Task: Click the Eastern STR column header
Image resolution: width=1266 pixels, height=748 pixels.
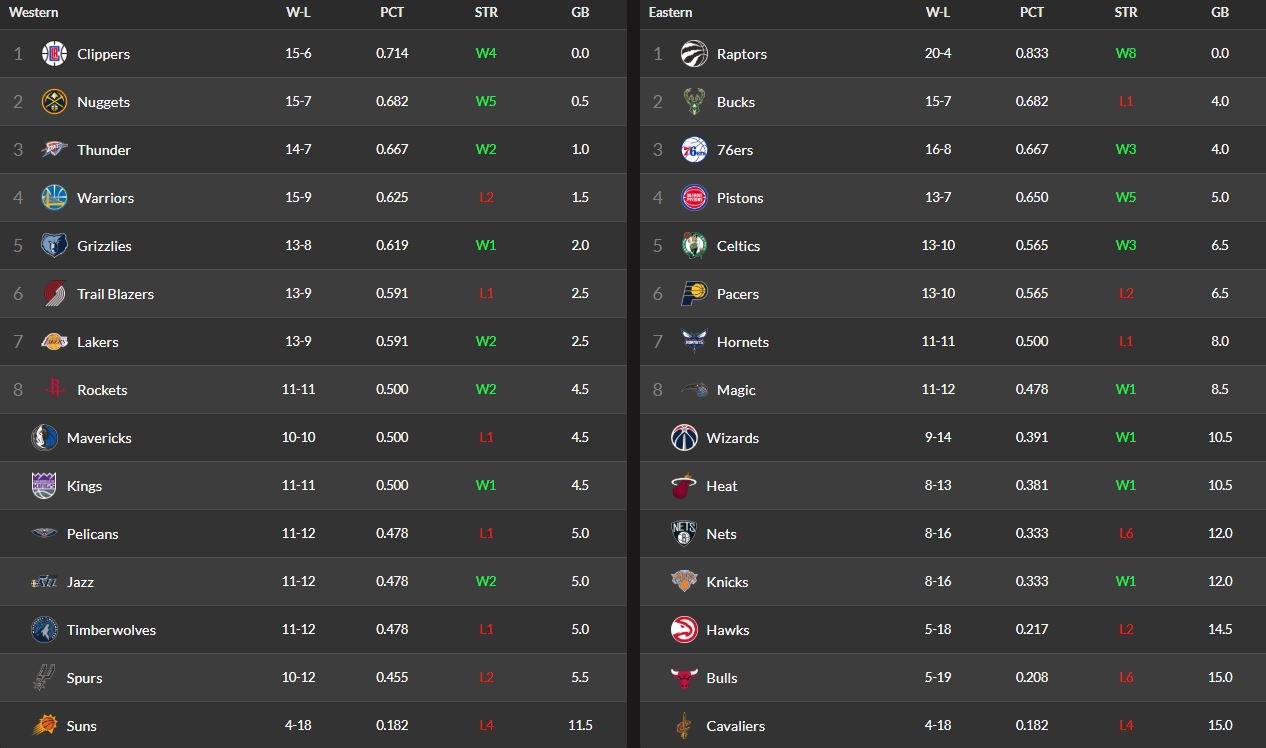Action: [x=1126, y=13]
